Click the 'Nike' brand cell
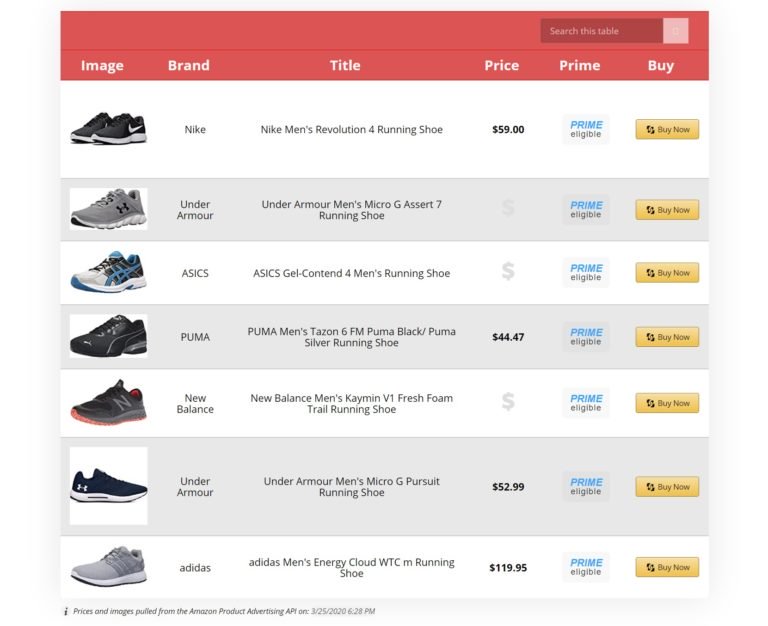Image resolution: width=768 pixels, height=626 pixels. coord(195,129)
